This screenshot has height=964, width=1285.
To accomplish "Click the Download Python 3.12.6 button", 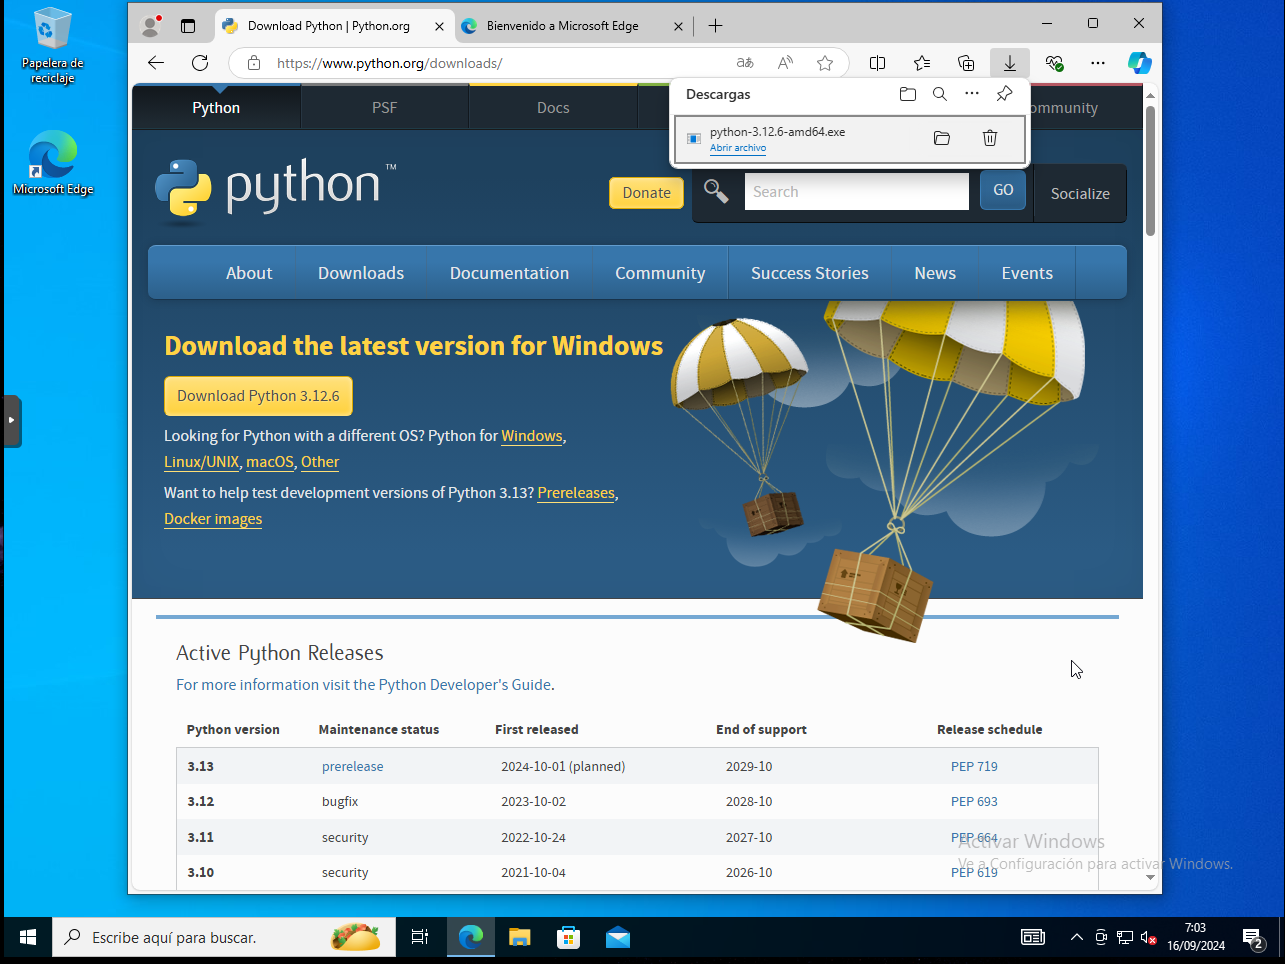I will pos(258,396).
